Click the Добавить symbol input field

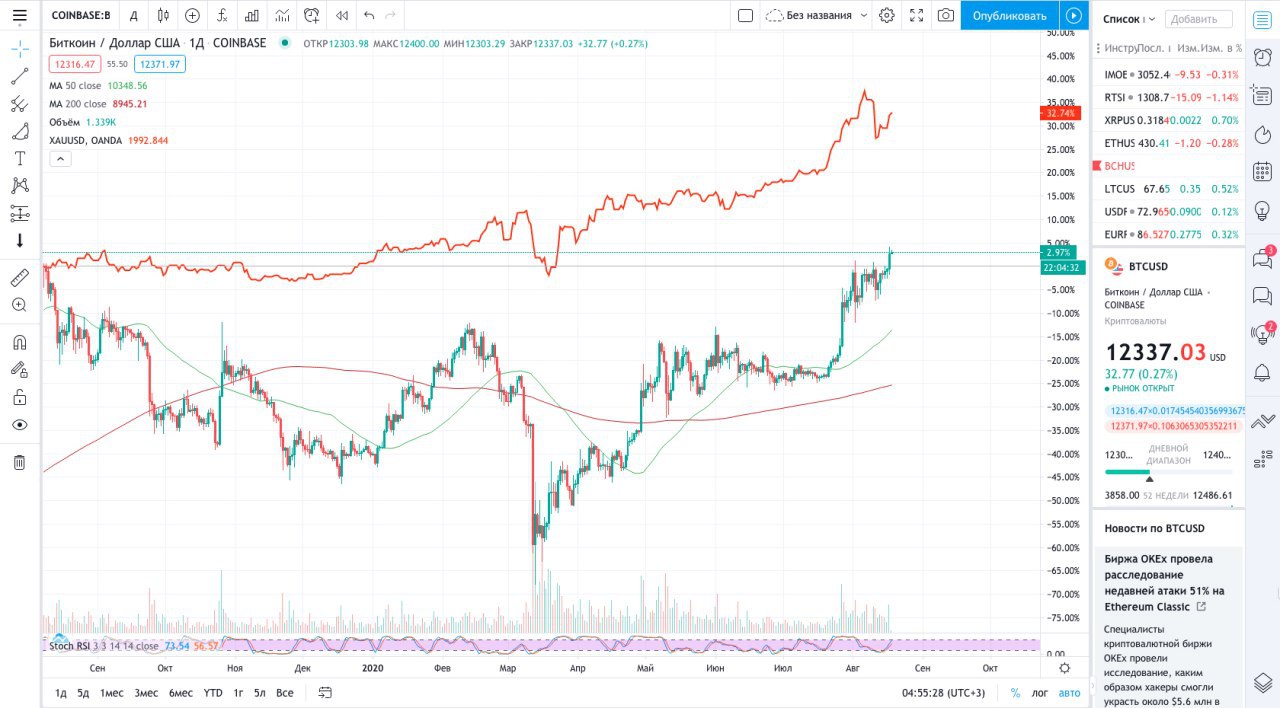click(x=1198, y=19)
